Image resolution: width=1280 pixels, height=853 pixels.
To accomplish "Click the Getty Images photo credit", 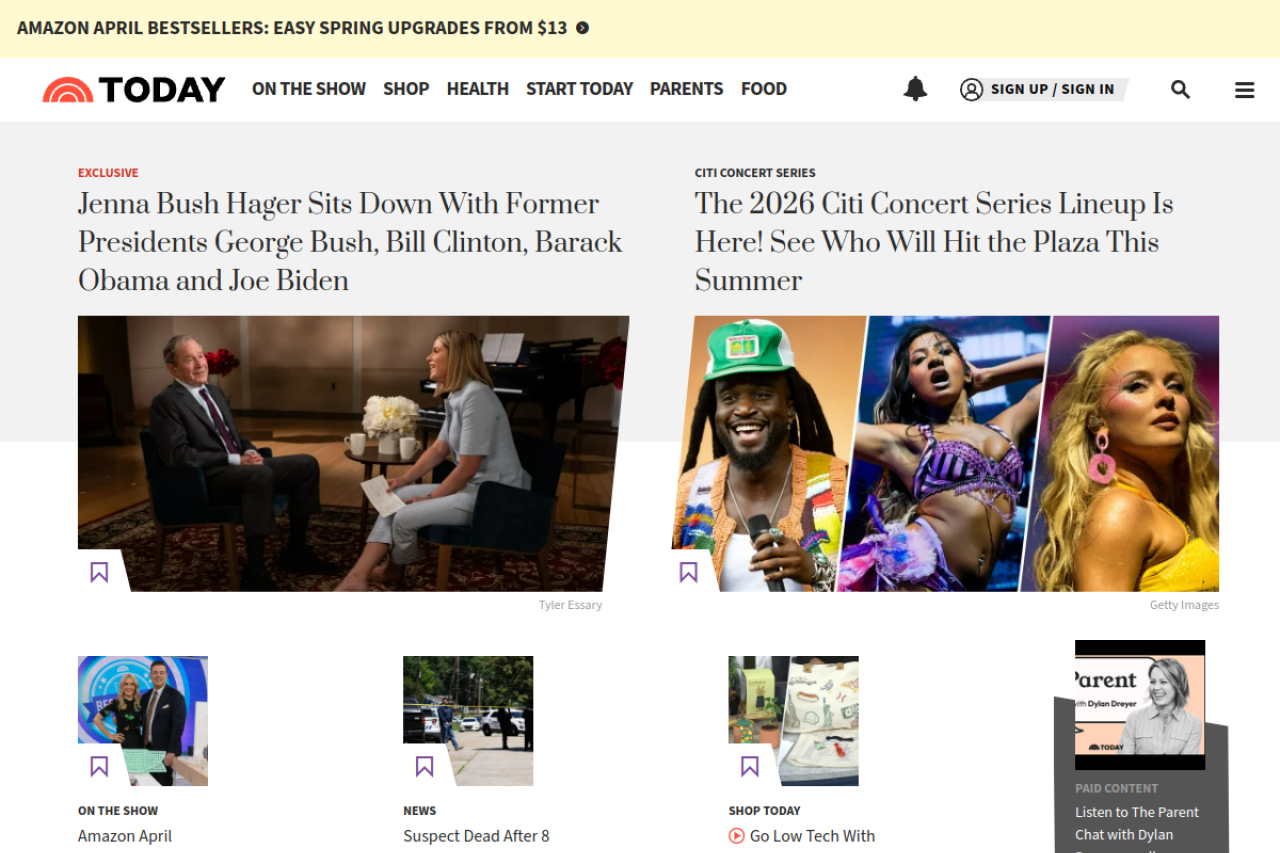I will click(x=1184, y=605).
